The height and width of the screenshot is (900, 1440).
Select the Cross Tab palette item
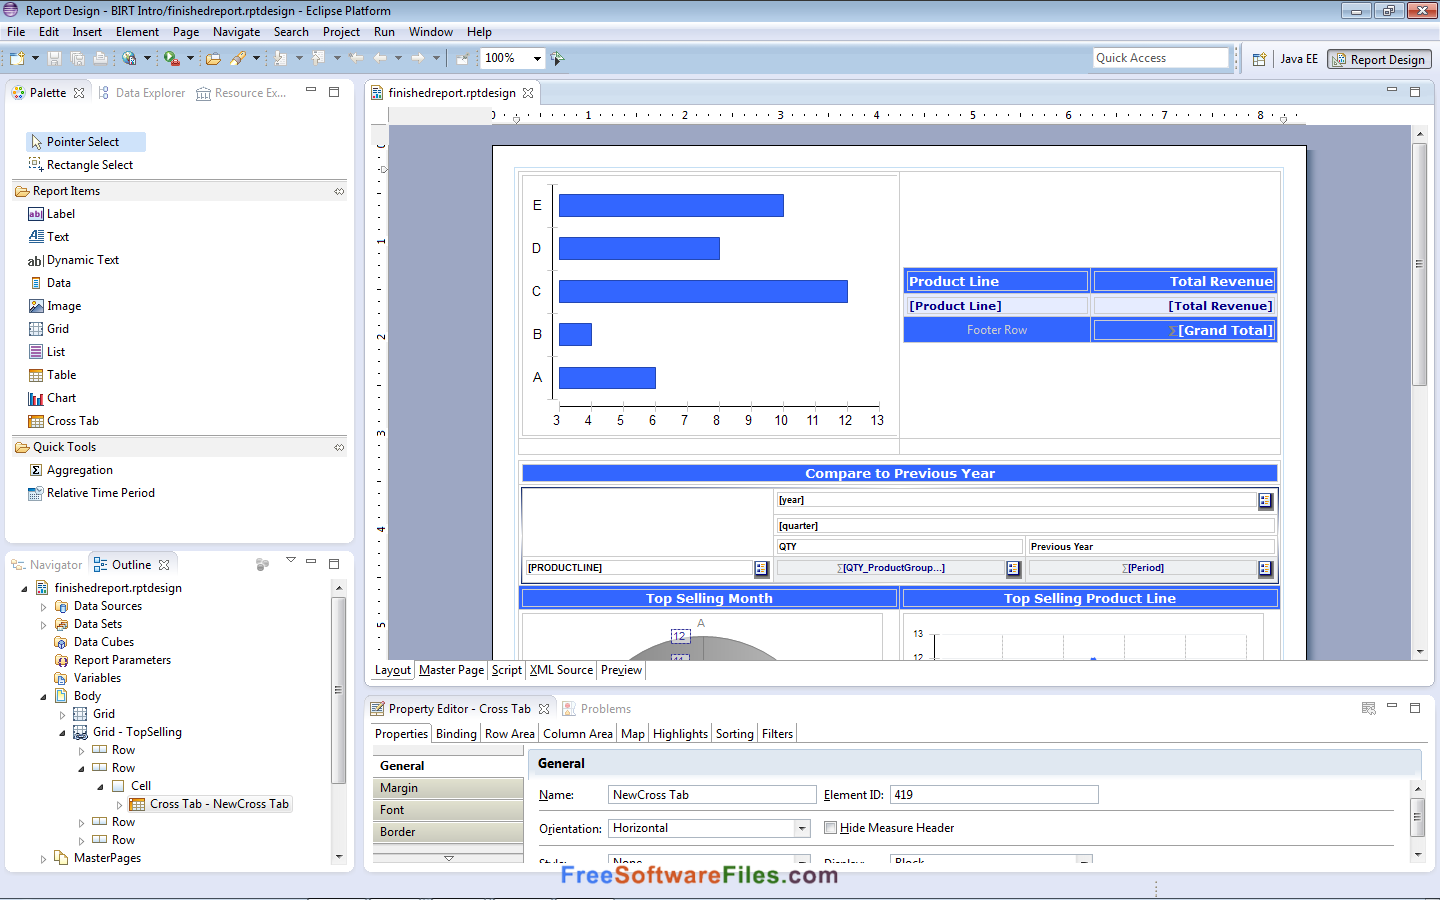tap(64, 421)
